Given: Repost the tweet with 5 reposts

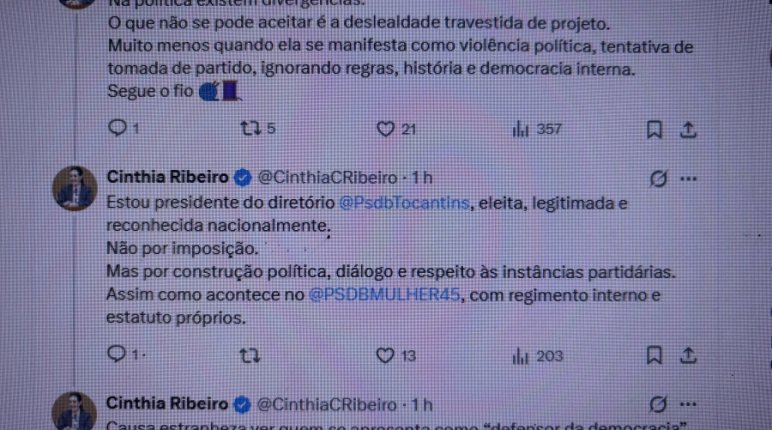Looking at the screenshot, I should (x=250, y=129).
